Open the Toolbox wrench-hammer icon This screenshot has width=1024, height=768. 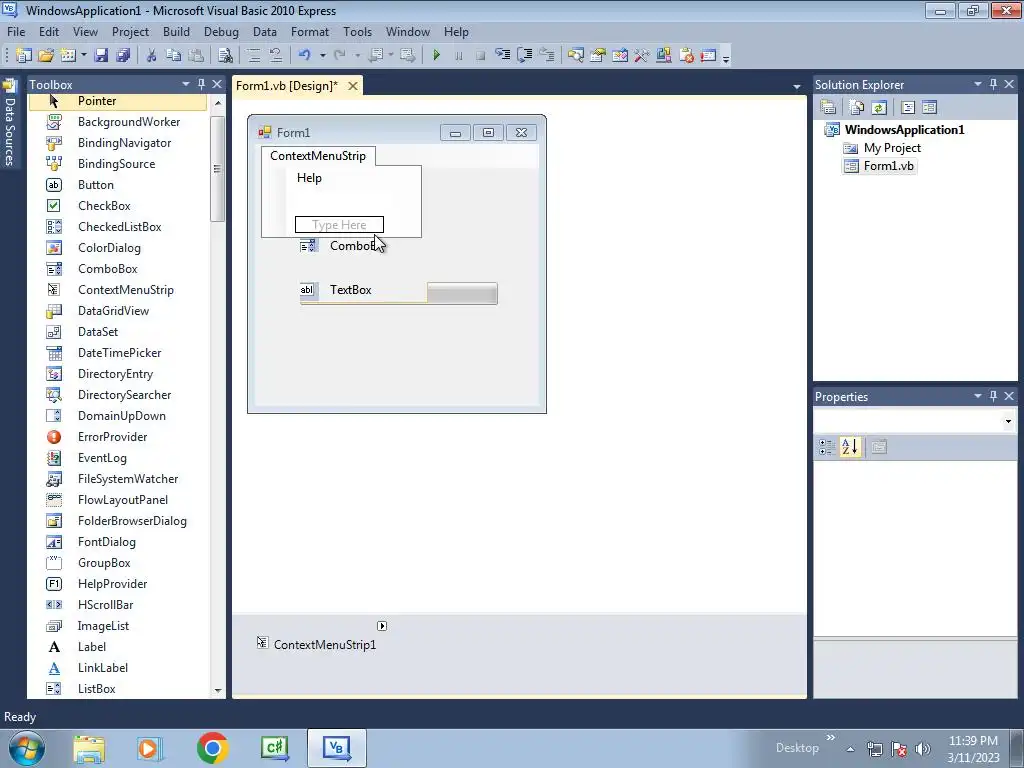(641, 56)
